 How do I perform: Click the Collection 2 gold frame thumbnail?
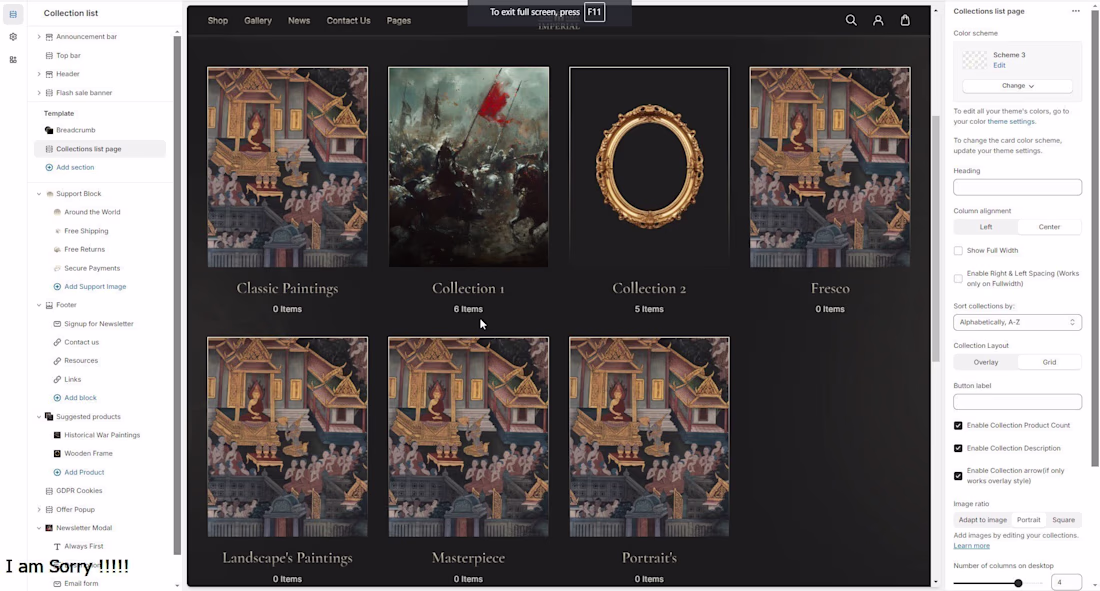pos(649,167)
